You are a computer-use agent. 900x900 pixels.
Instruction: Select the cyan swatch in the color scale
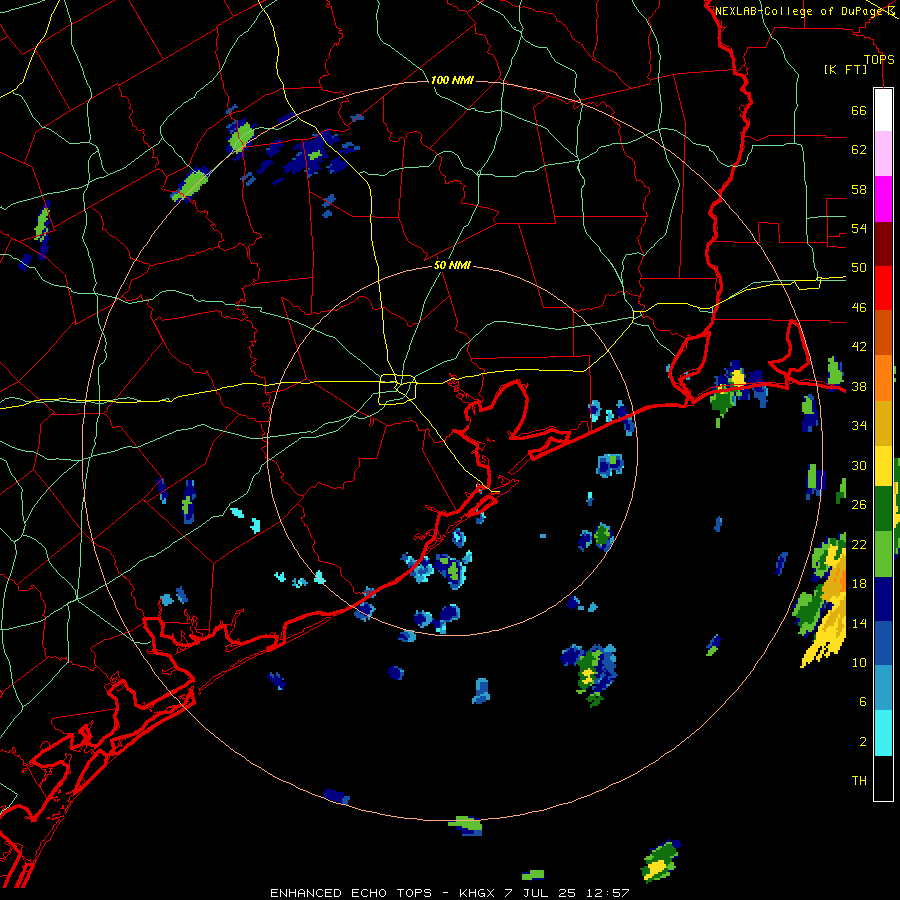(883, 733)
